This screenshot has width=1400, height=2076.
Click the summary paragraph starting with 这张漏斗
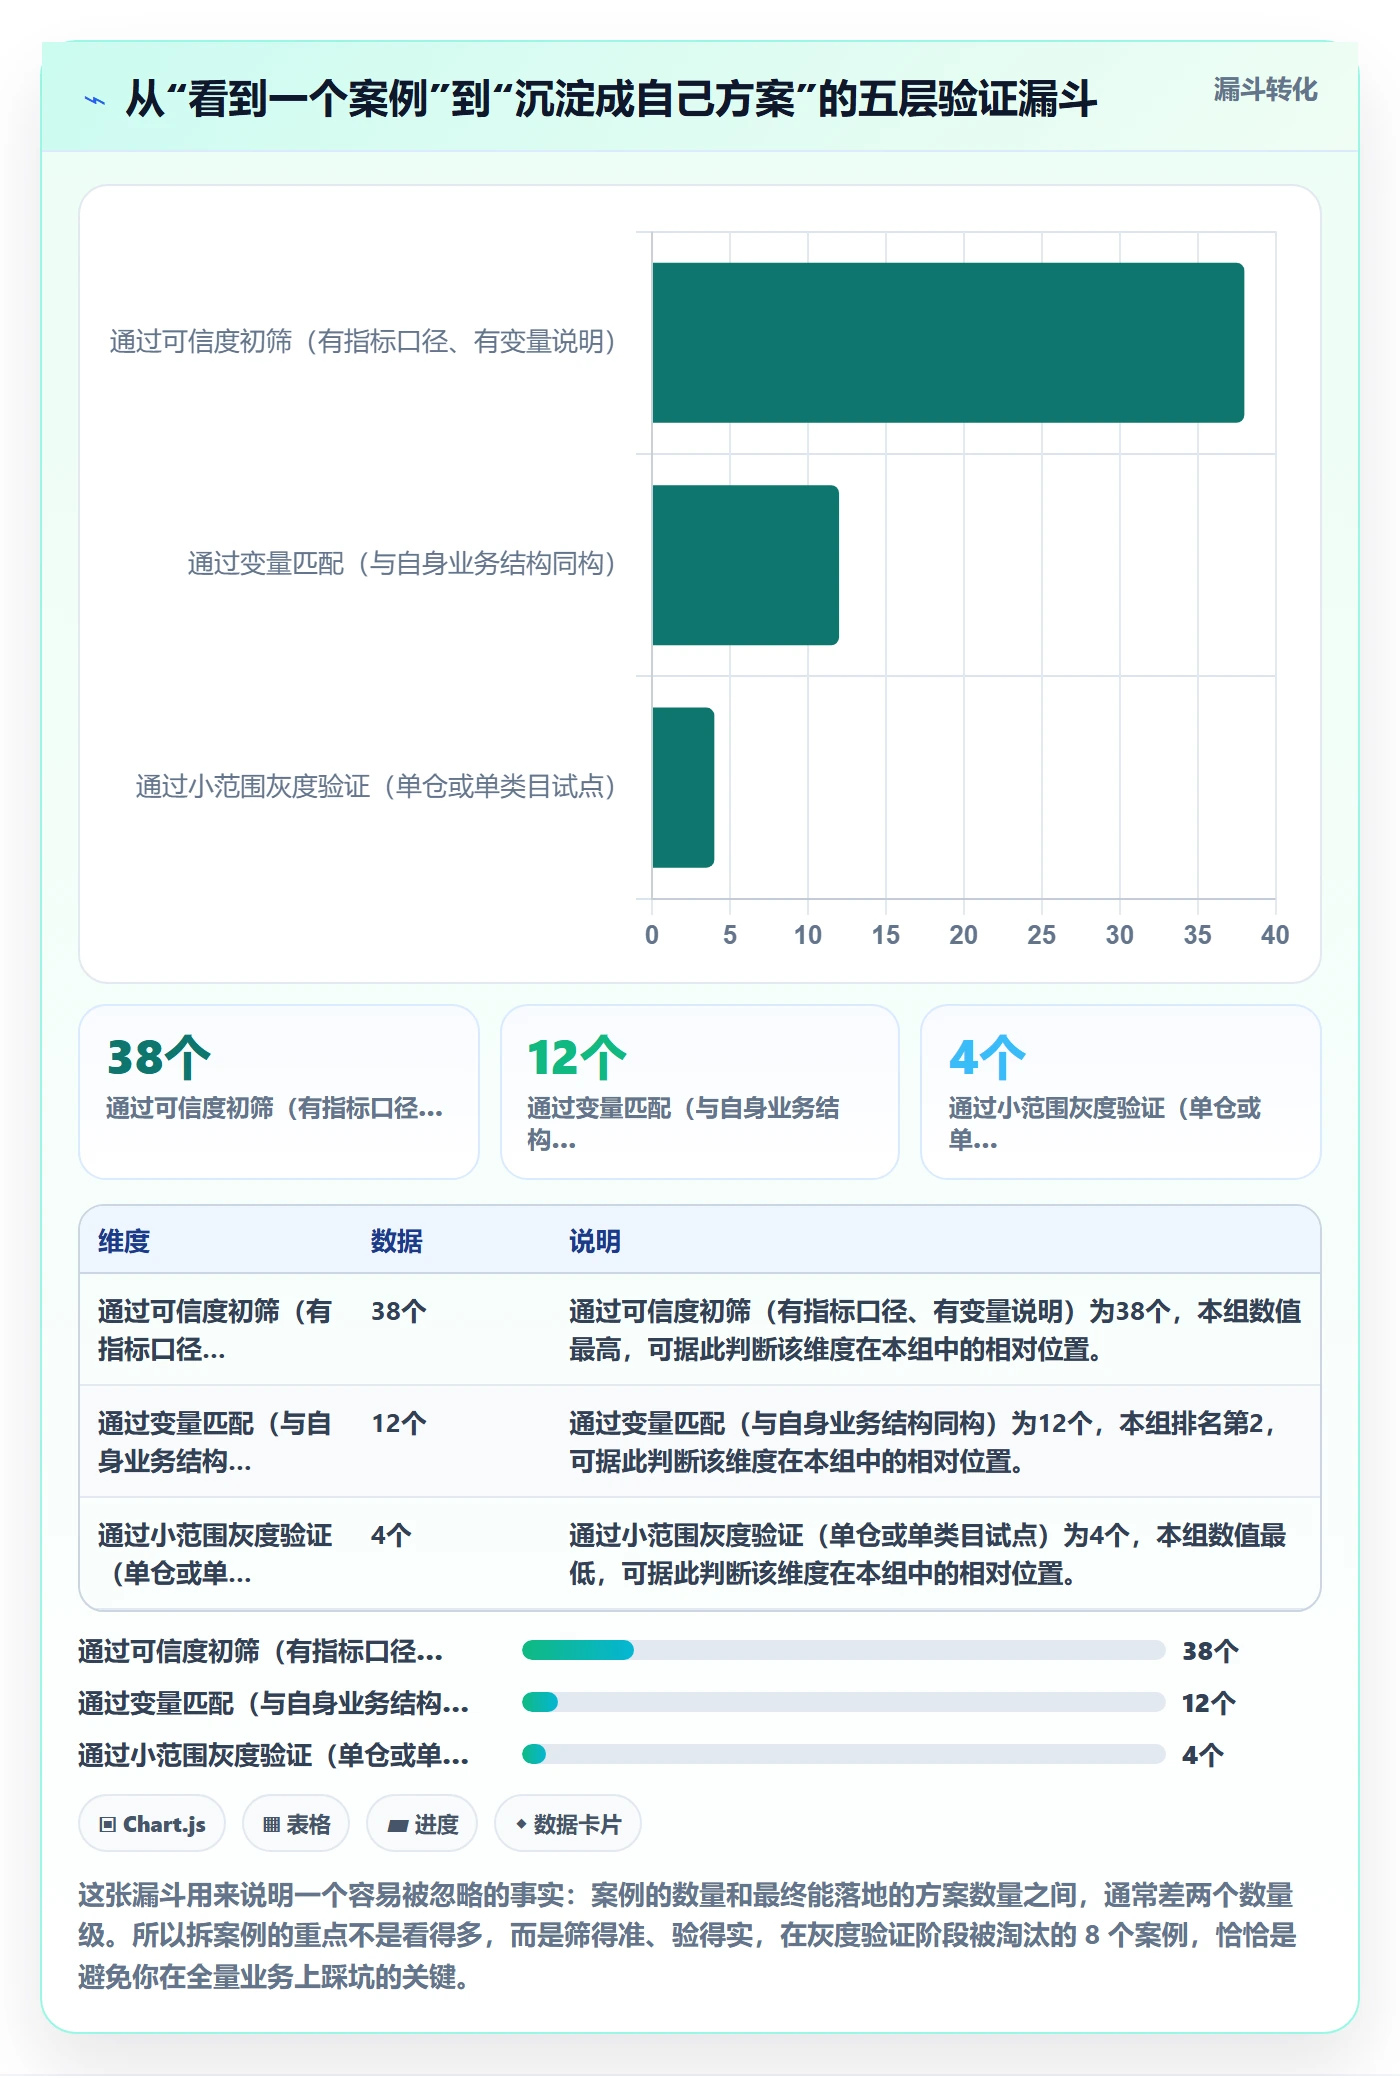click(687, 1936)
